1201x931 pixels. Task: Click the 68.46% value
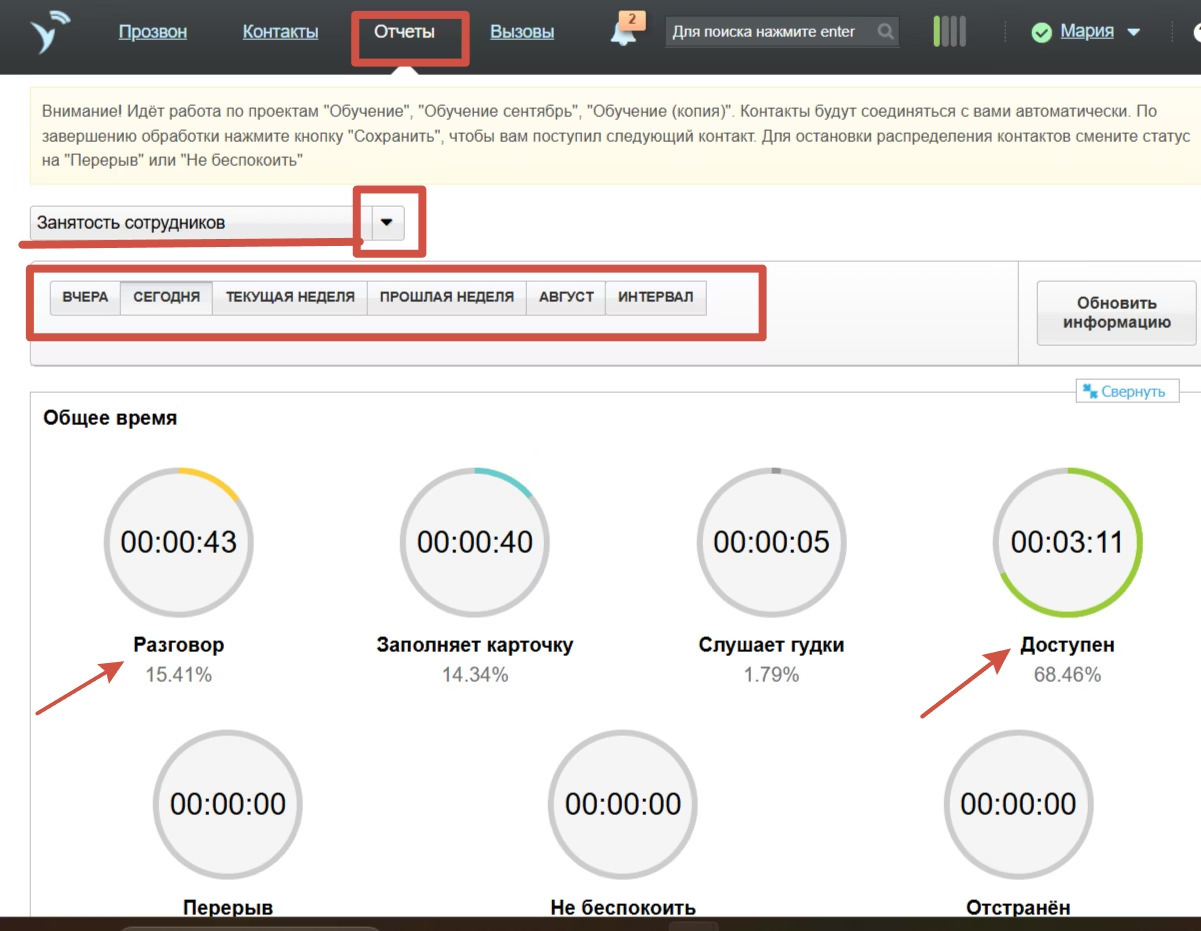point(1067,675)
